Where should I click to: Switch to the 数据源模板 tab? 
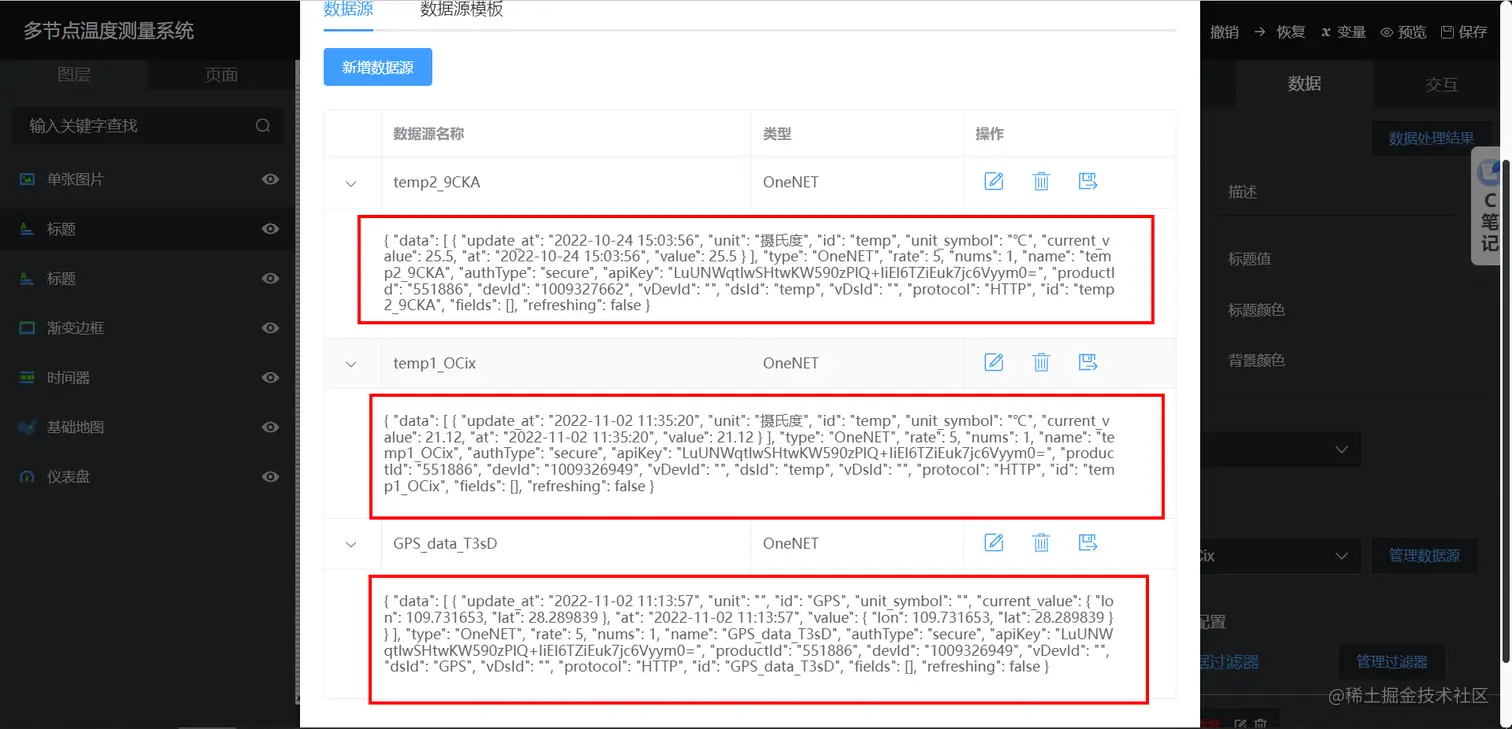pyautogui.click(x=462, y=10)
